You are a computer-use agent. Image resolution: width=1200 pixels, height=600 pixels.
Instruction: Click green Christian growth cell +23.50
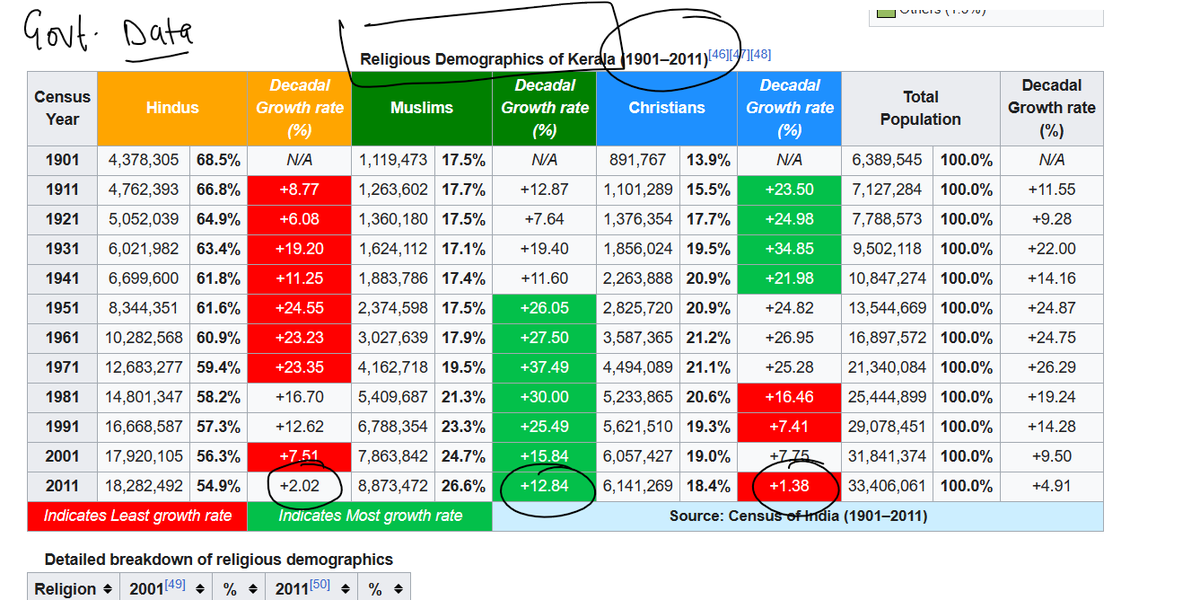point(789,189)
